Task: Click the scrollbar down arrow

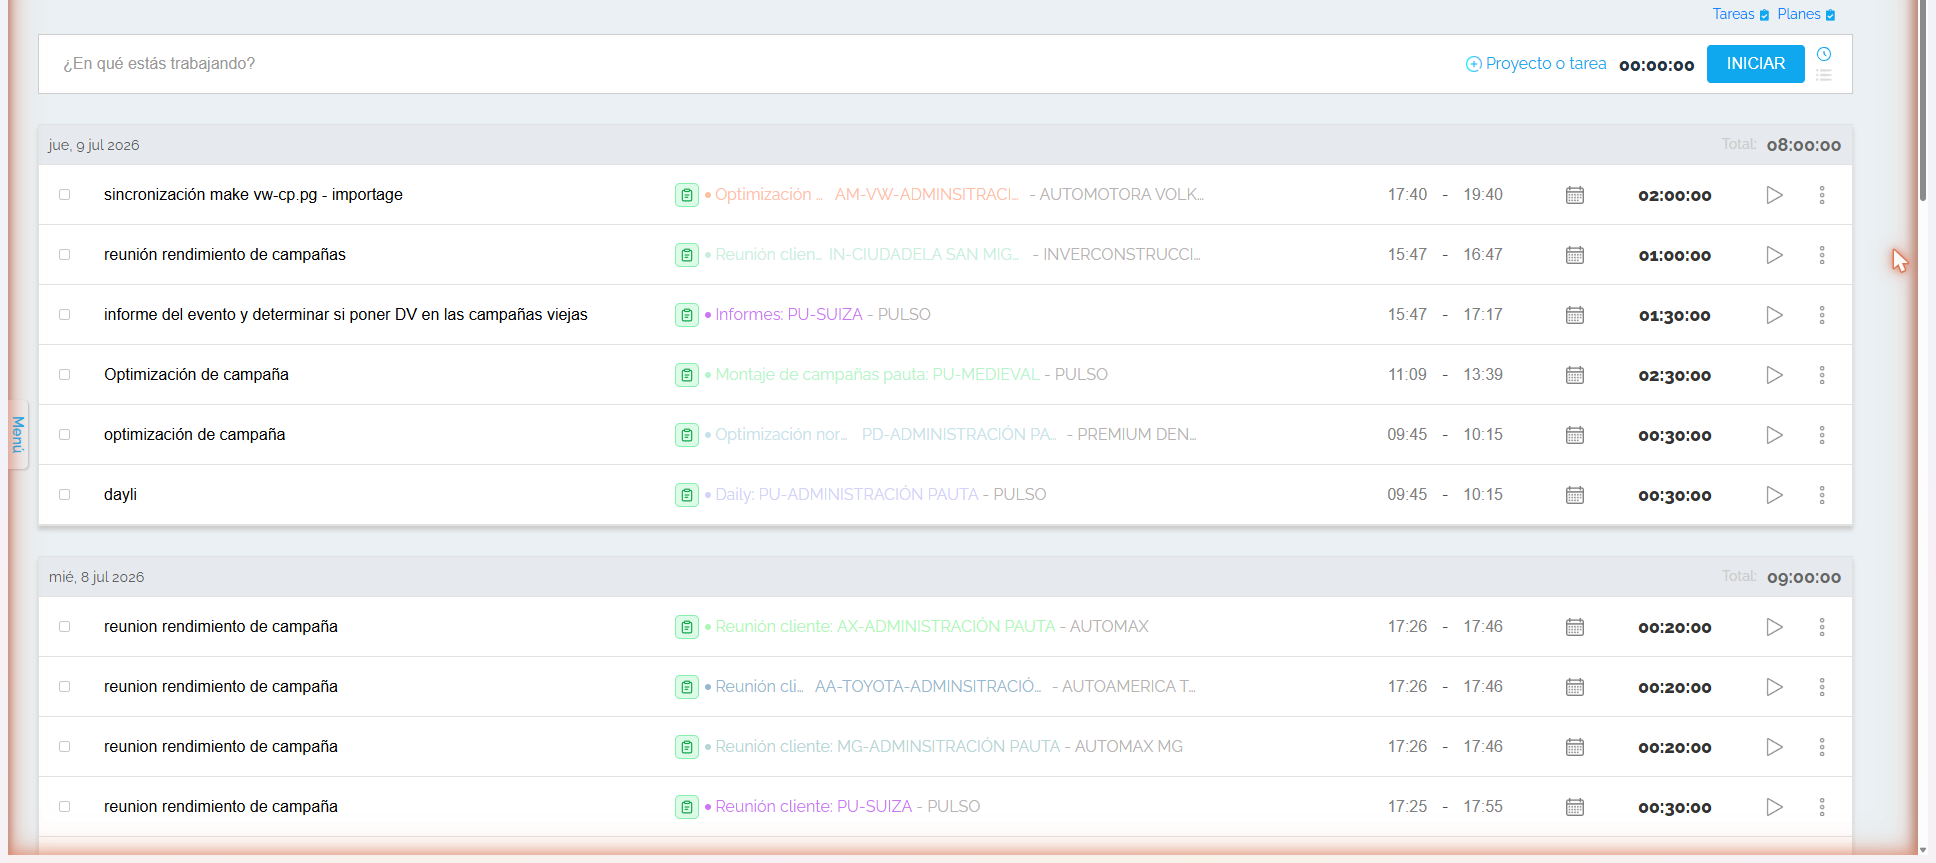Action: pos(1923,852)
